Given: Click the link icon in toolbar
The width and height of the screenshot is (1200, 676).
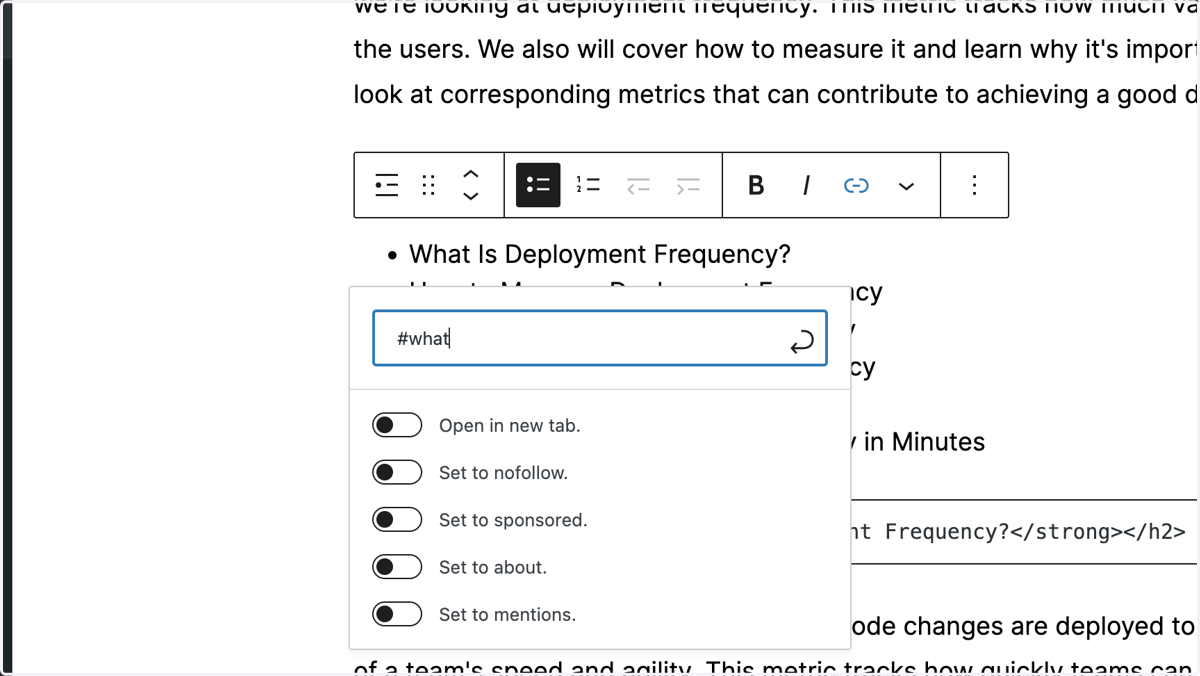Looking at the screenshot, I should 856,185.
